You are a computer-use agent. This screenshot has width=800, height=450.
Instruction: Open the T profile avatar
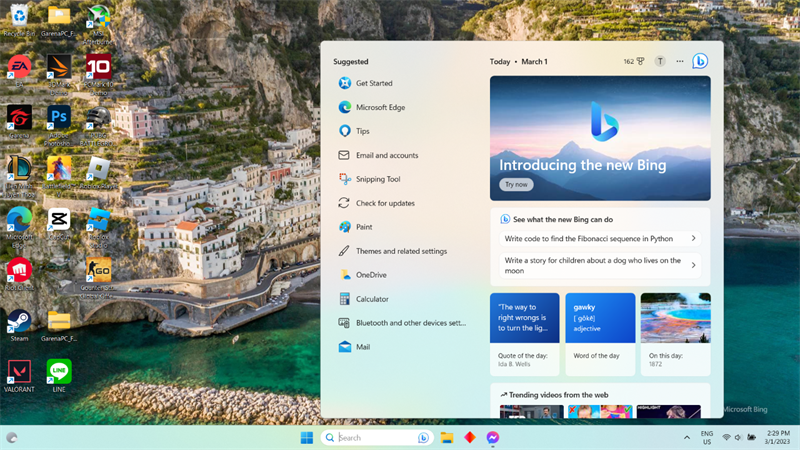coord(660,61)
